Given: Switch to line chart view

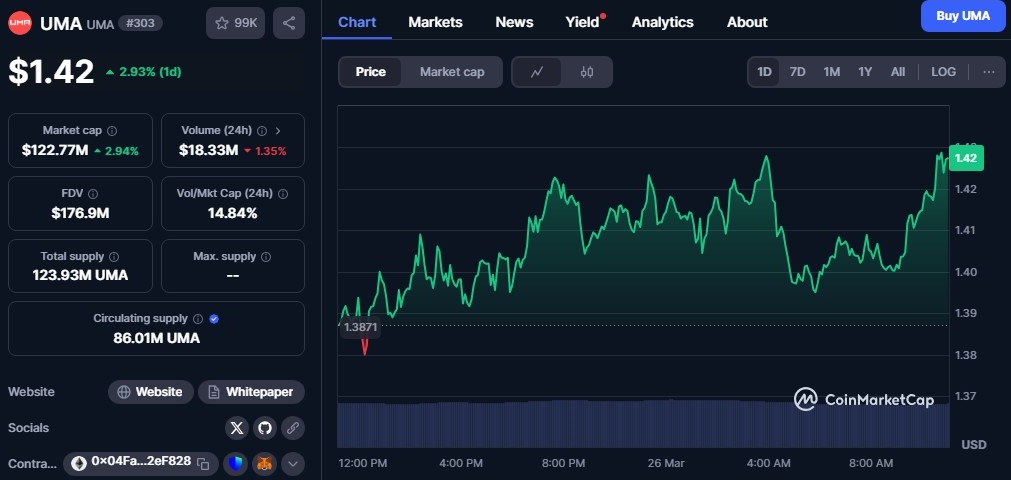Looking at the screenshot, I should tap(536, 72).
